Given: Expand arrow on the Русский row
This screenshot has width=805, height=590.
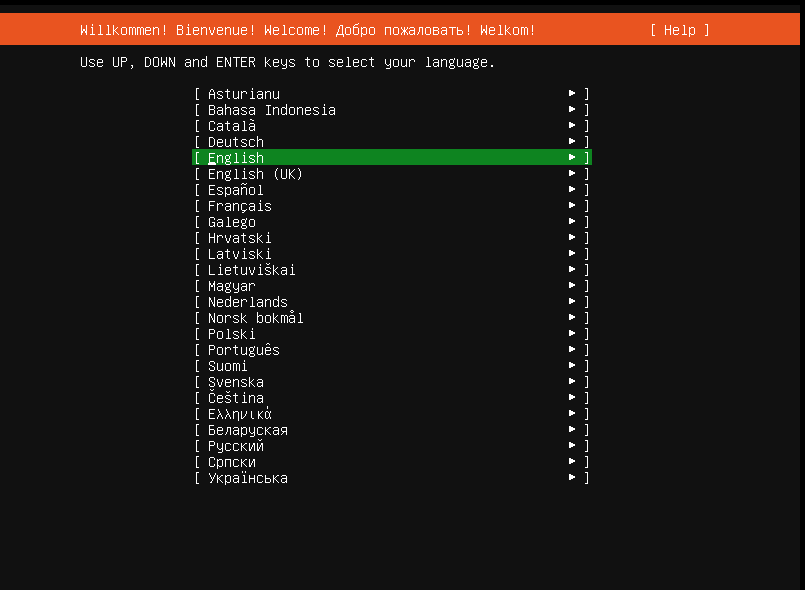Looking at the screenshot, I should pyautogui.click(x=572, y=445).
